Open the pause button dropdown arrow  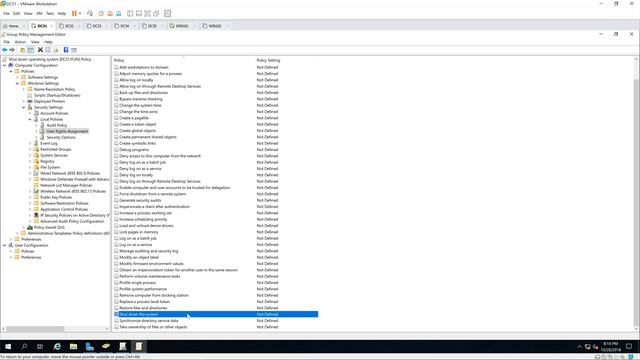(x=80, y=13)
